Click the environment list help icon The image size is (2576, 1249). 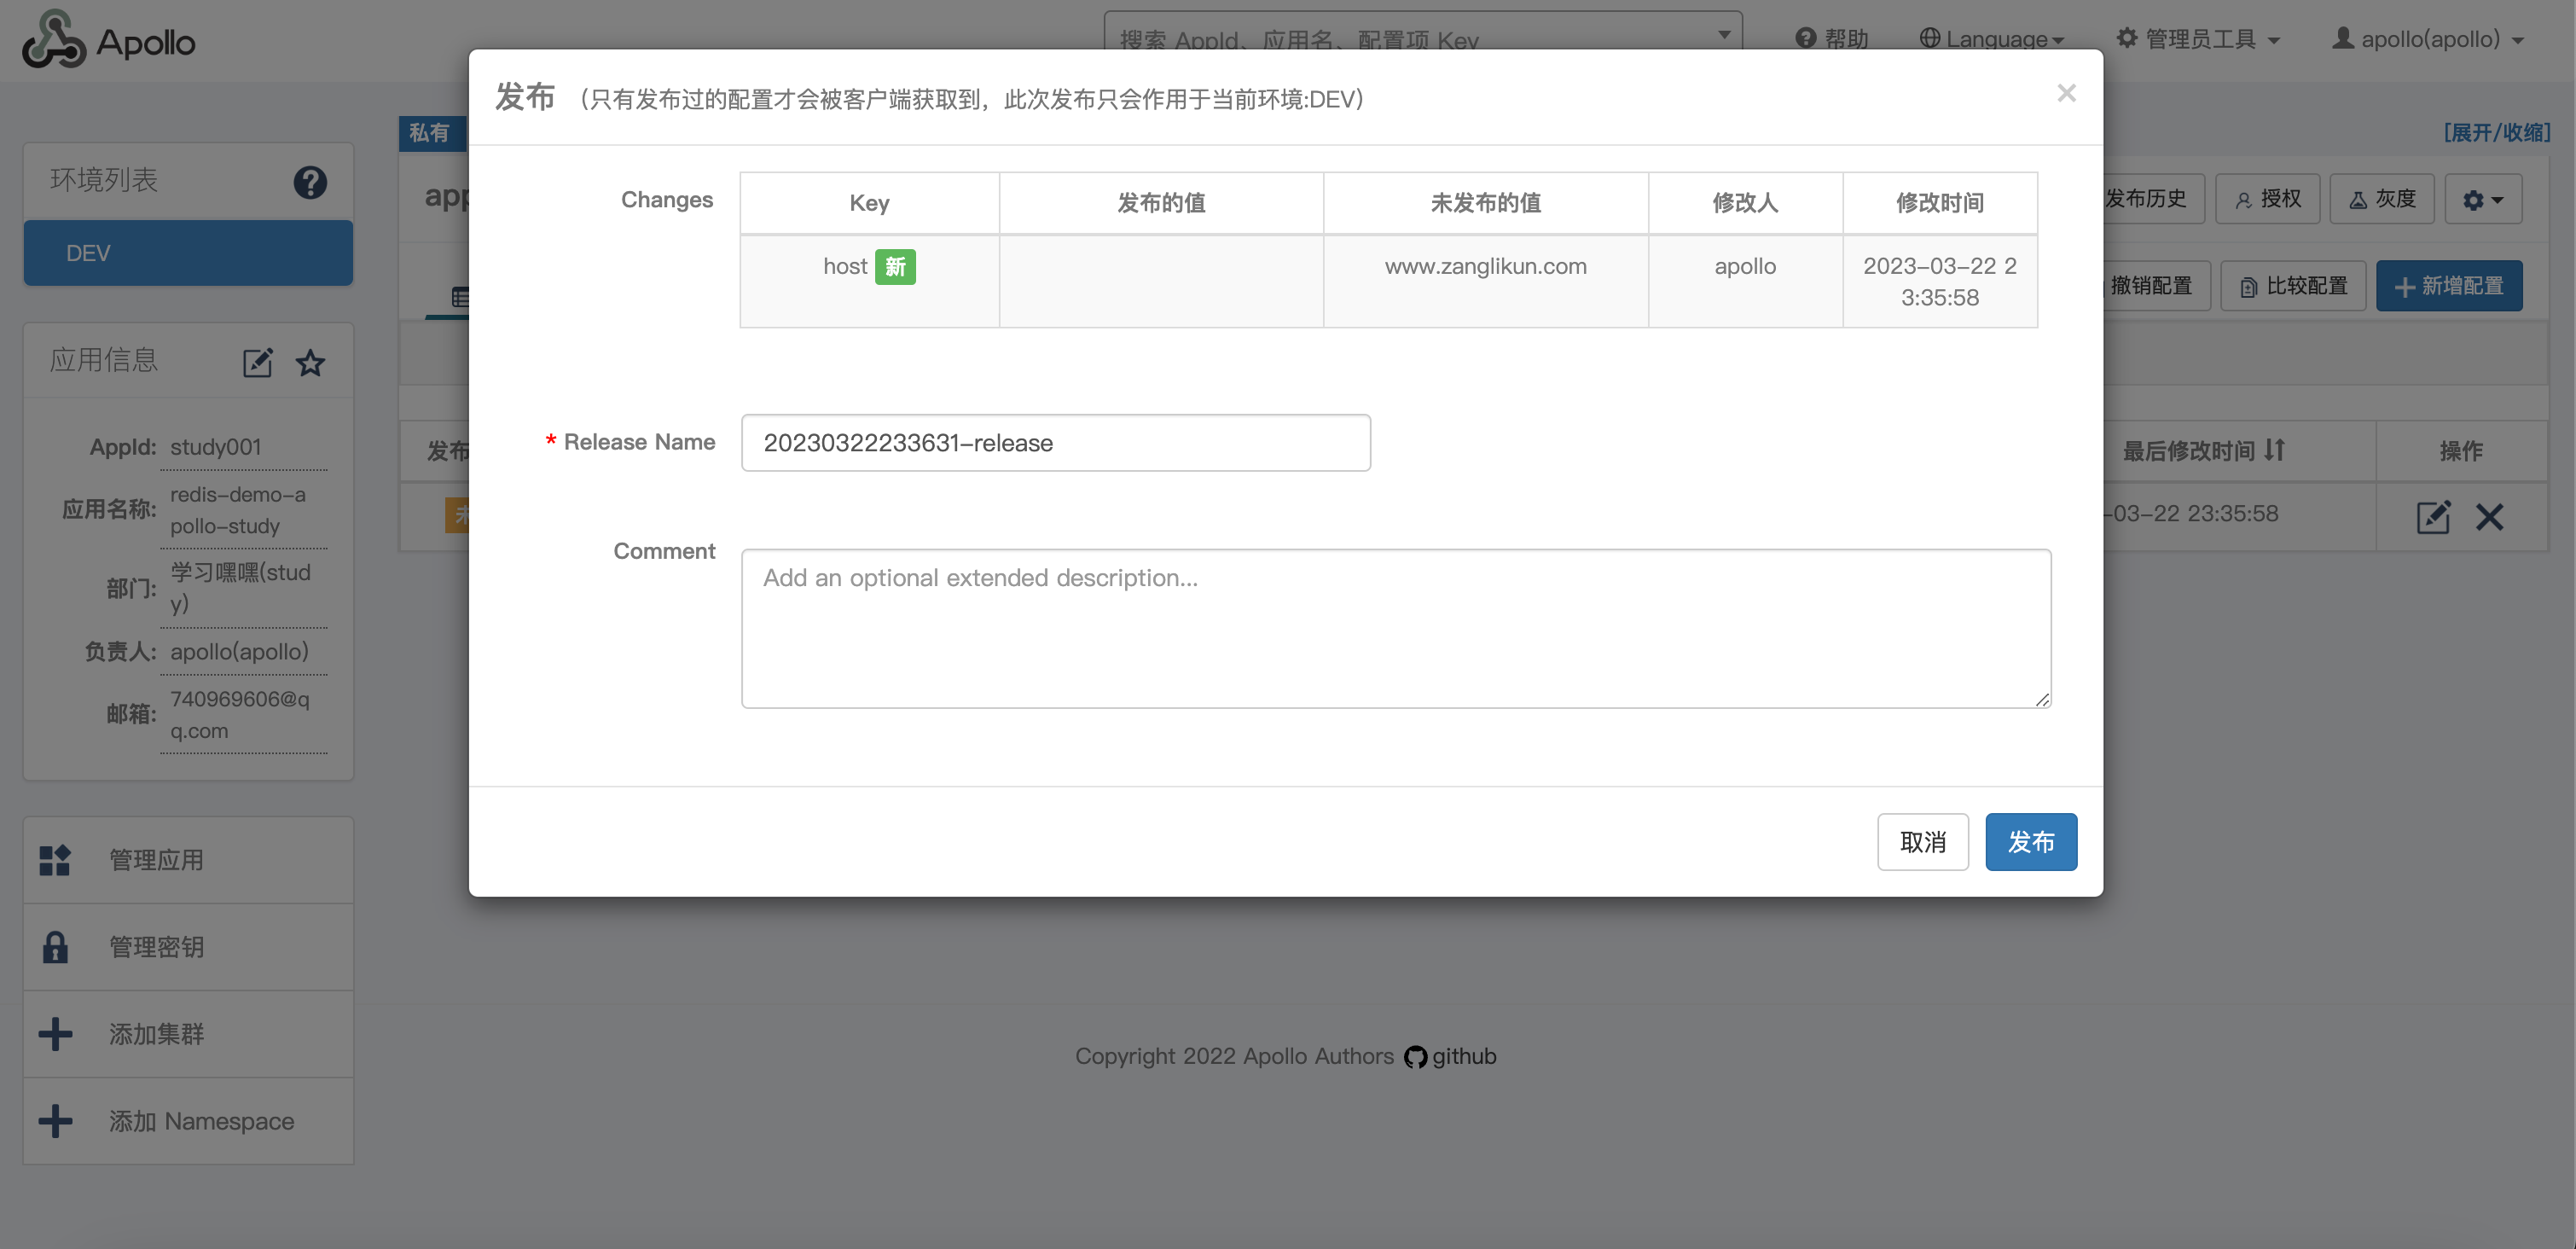tap(310, 182)
